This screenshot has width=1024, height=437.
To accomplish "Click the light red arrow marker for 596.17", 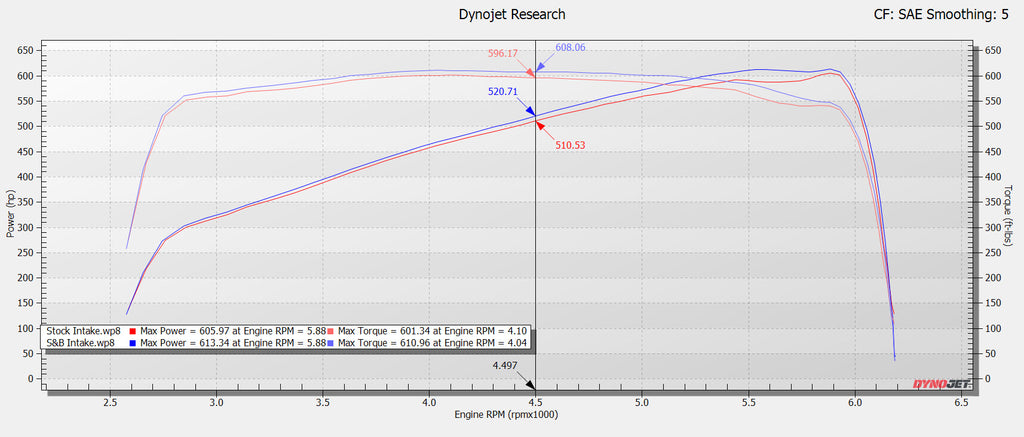I will click(x=531, y=71).
